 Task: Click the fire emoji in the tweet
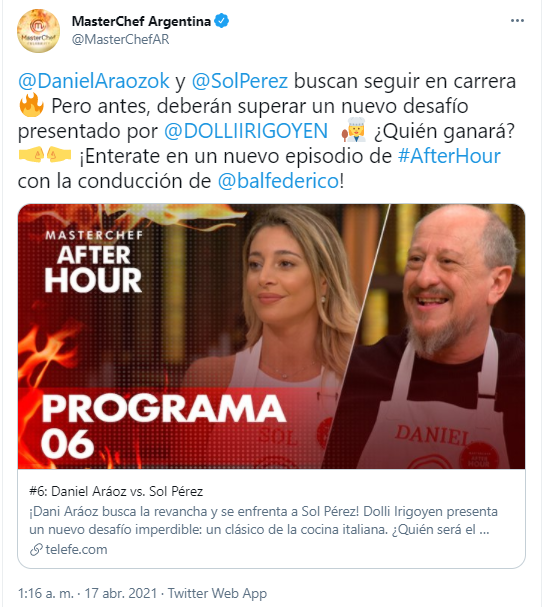31,105
